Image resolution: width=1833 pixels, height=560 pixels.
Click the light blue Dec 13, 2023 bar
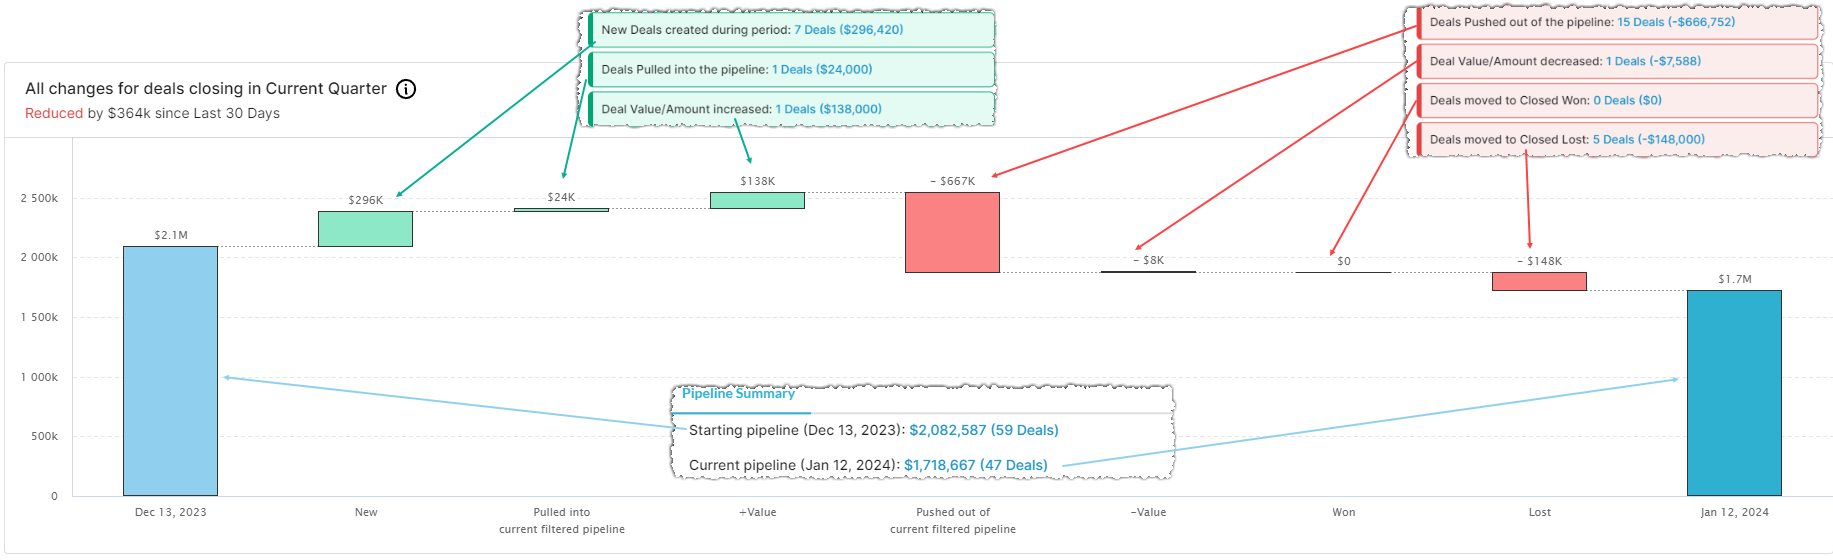(x=170, y=371)
